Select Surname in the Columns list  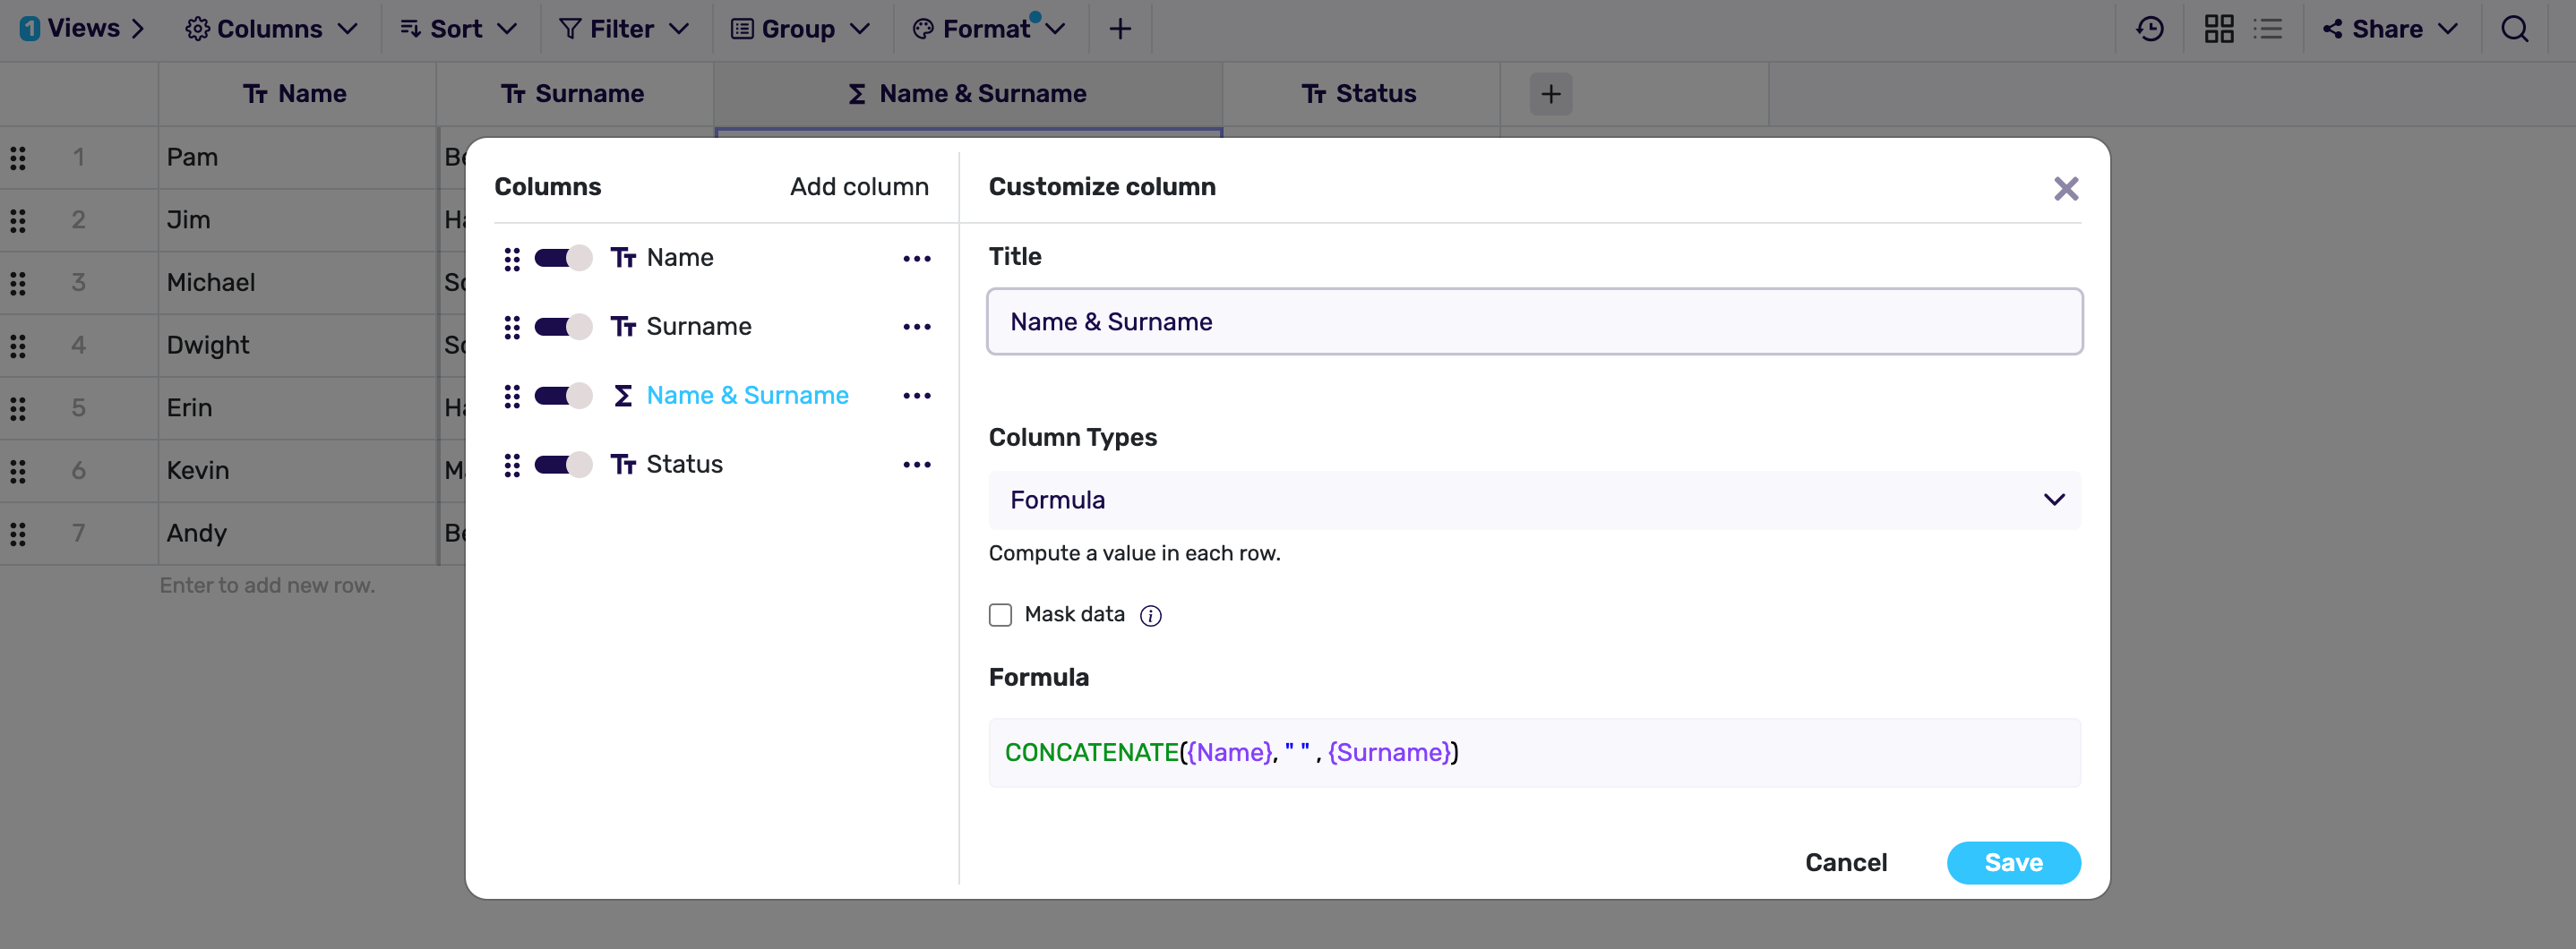coord(698,327)
